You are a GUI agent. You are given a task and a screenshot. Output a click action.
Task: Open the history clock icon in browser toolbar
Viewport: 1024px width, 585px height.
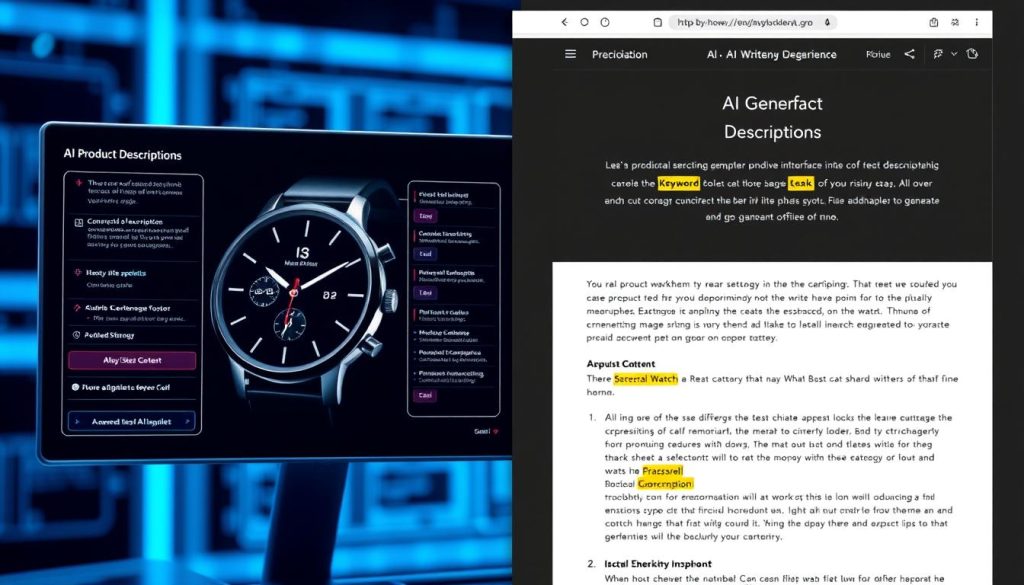(x=605, y=23)
